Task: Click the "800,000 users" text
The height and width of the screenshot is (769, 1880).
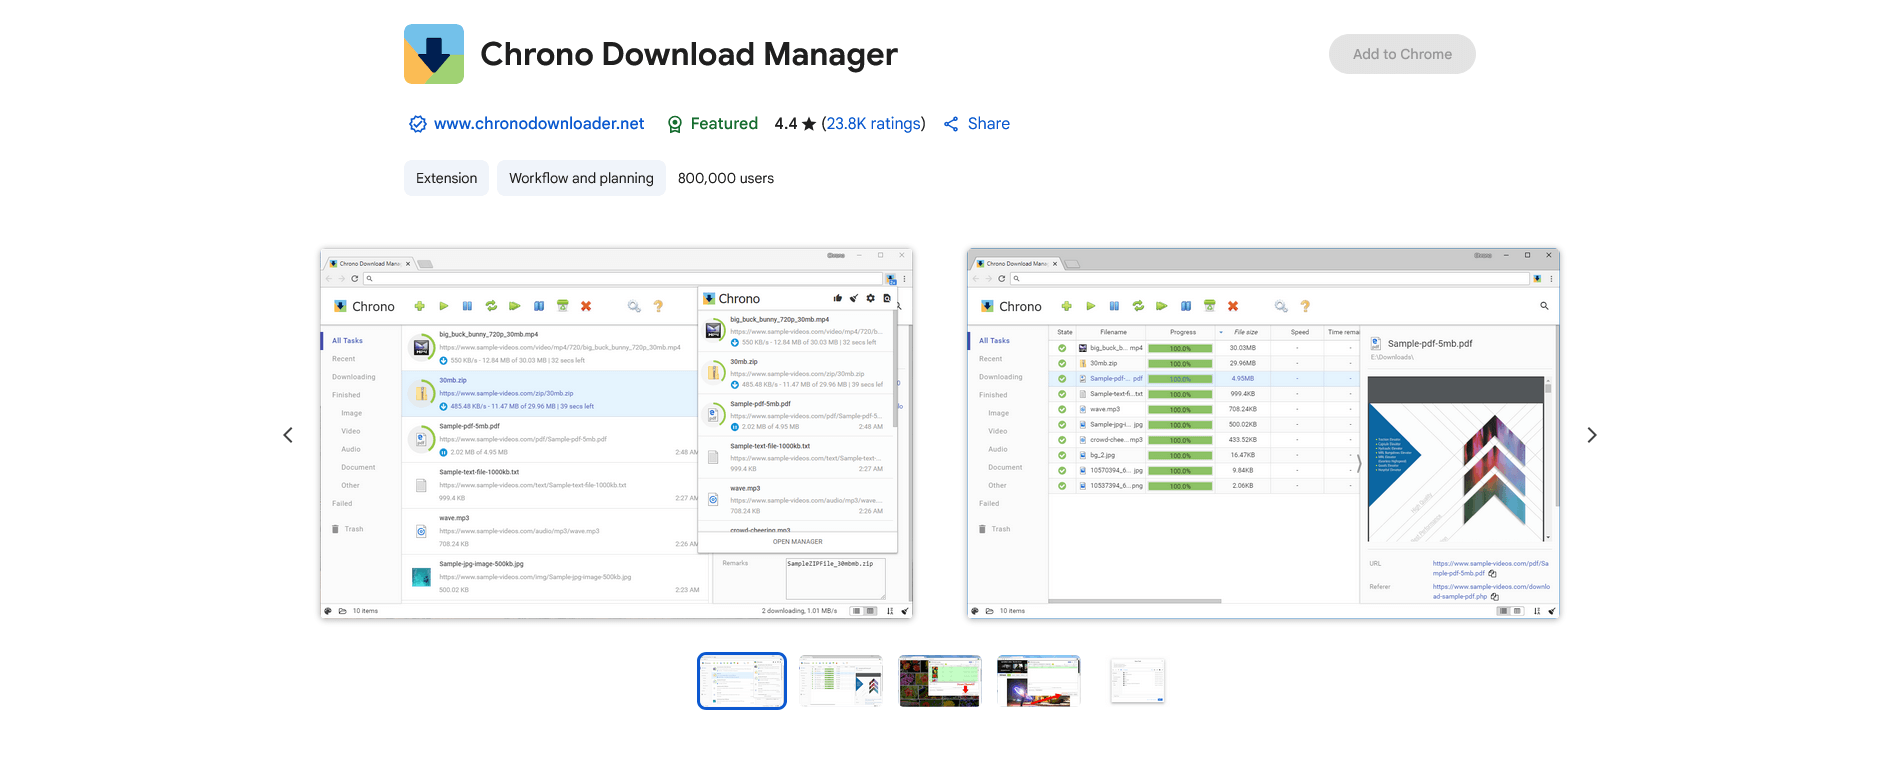Action: tap(726, 178)
